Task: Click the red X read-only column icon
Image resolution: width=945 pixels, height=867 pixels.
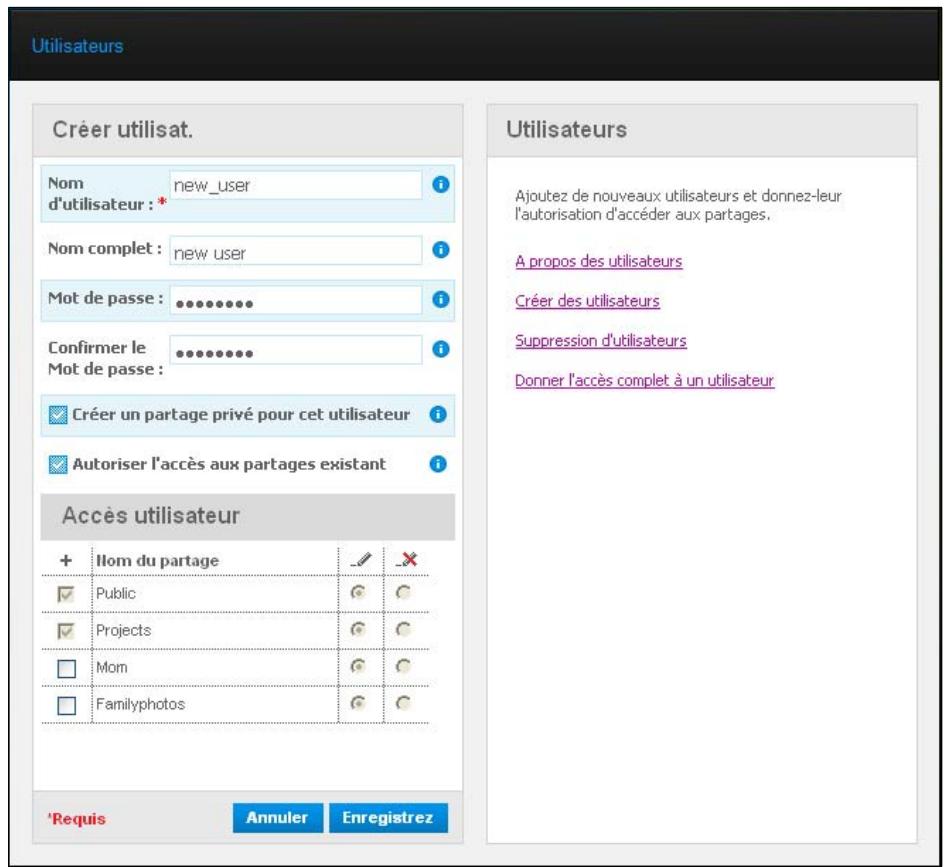Action: pos(406,560)
